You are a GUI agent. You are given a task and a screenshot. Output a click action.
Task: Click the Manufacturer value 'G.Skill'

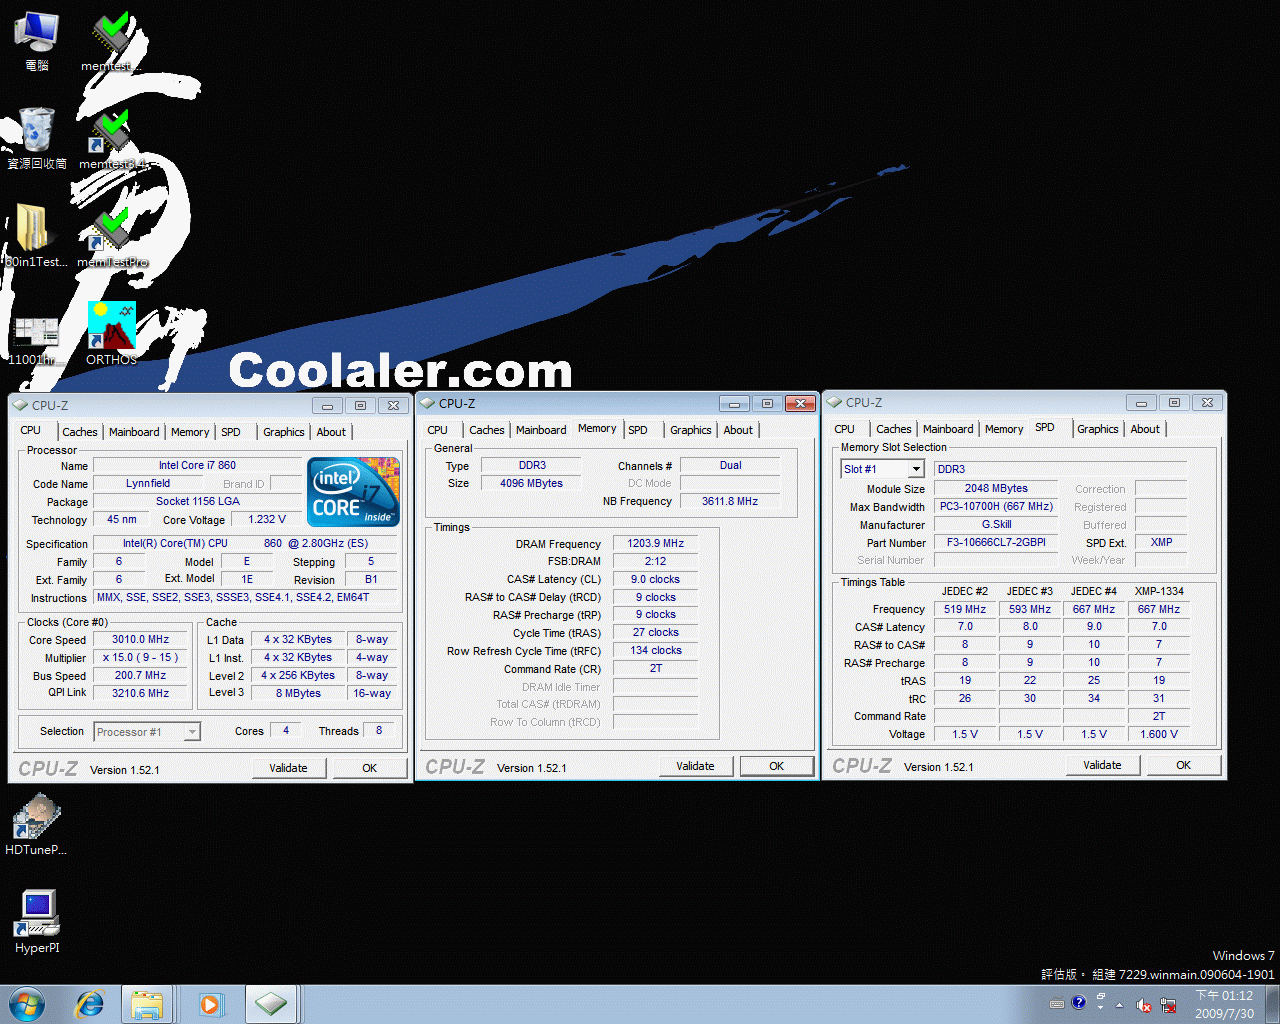[996, 524]
